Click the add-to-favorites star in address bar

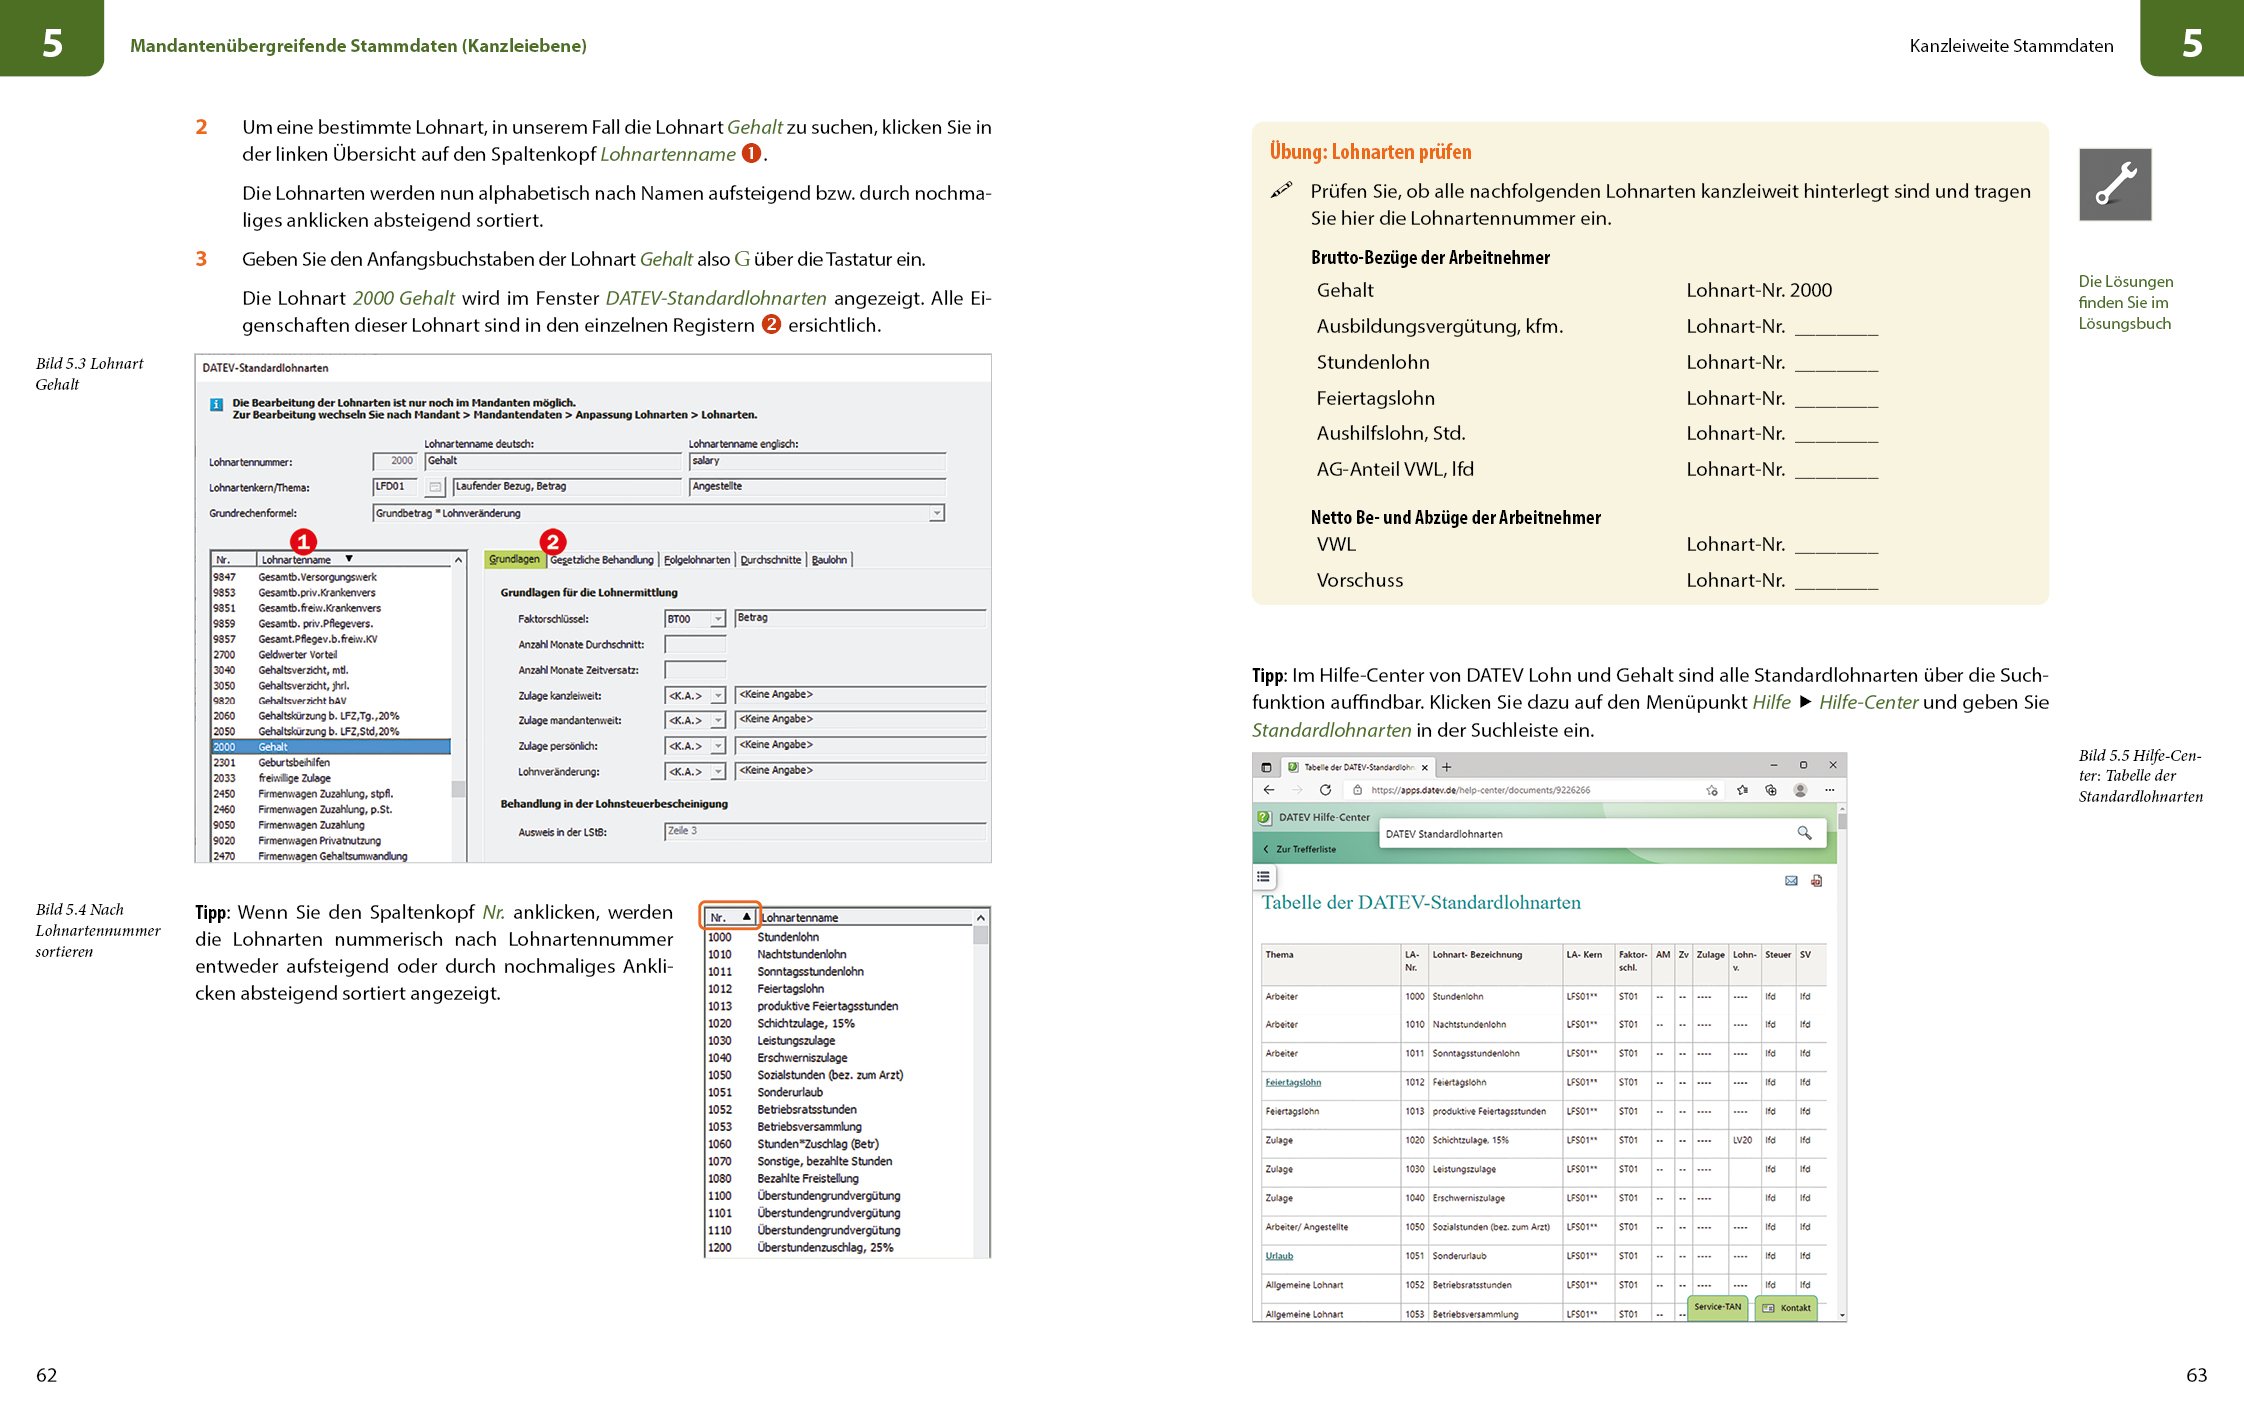tap(1712, 790)
